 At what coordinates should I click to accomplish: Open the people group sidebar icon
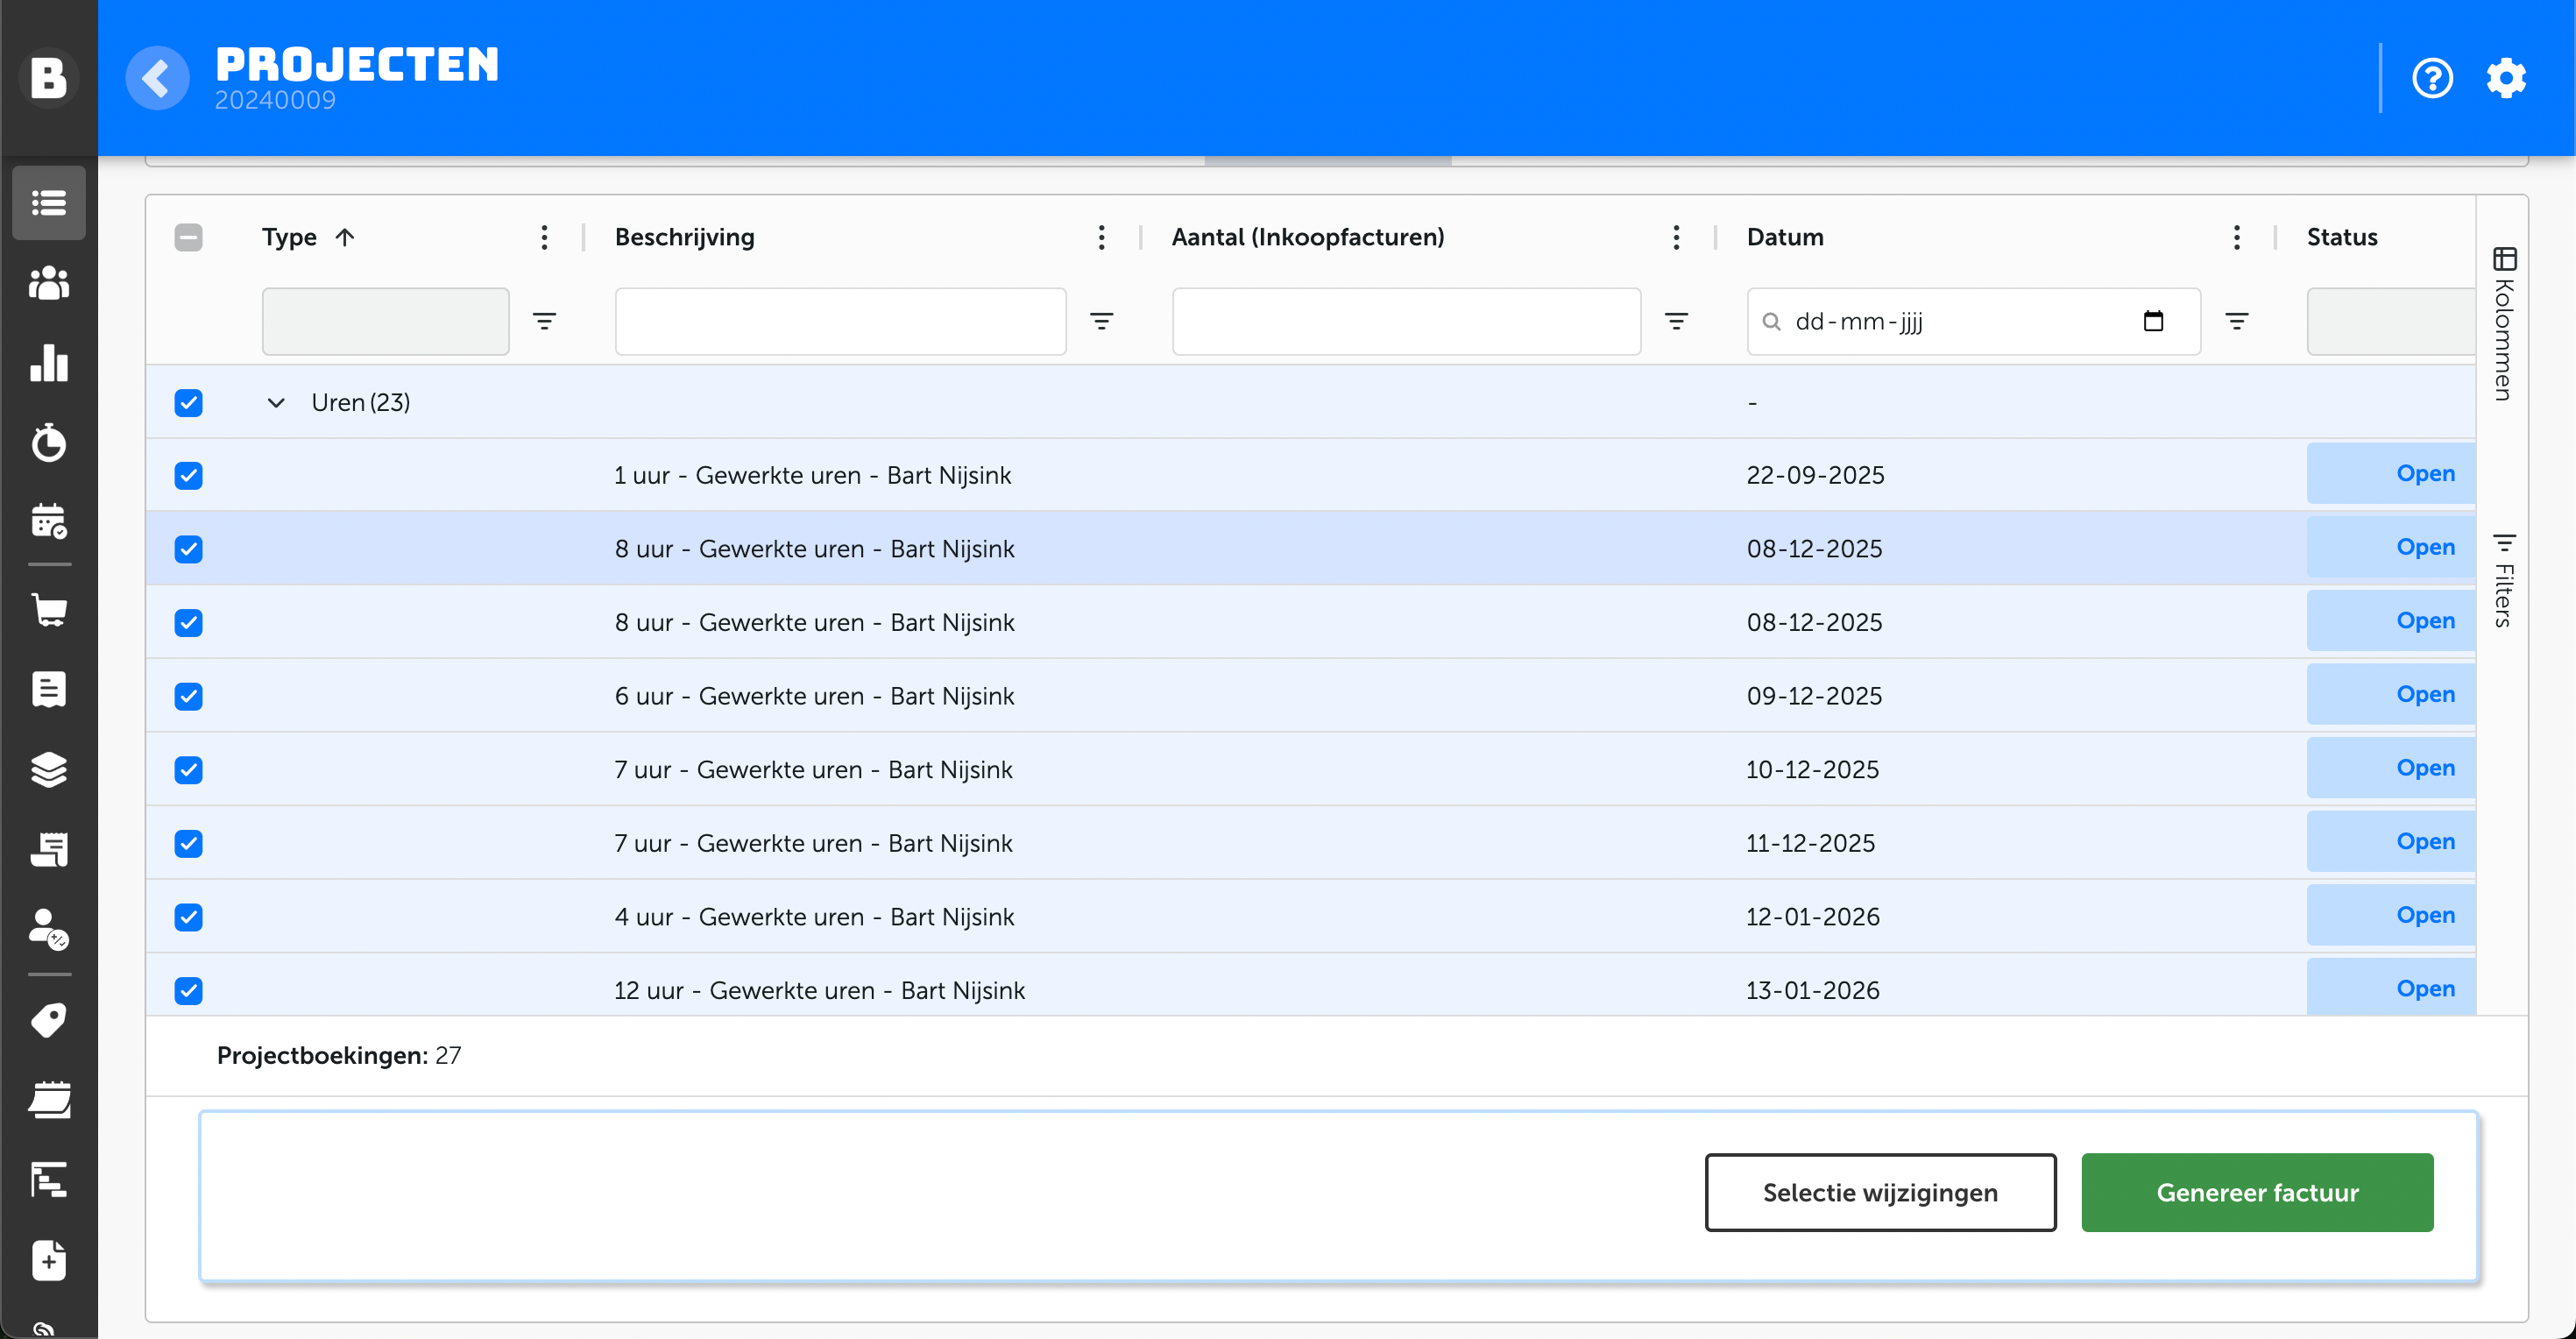click(x=48, y=284)
